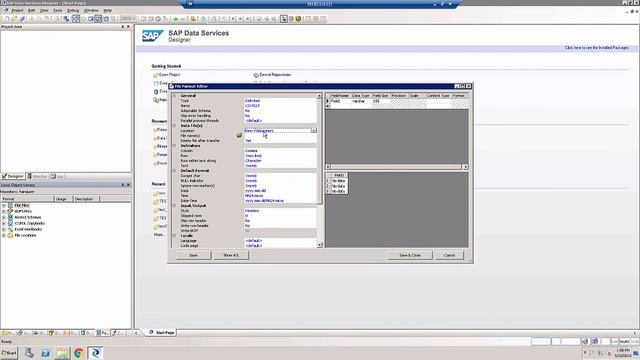Select the Formats tab in object library
The height and width of the screenshot is (360, 640).
[x=102, y=333]
